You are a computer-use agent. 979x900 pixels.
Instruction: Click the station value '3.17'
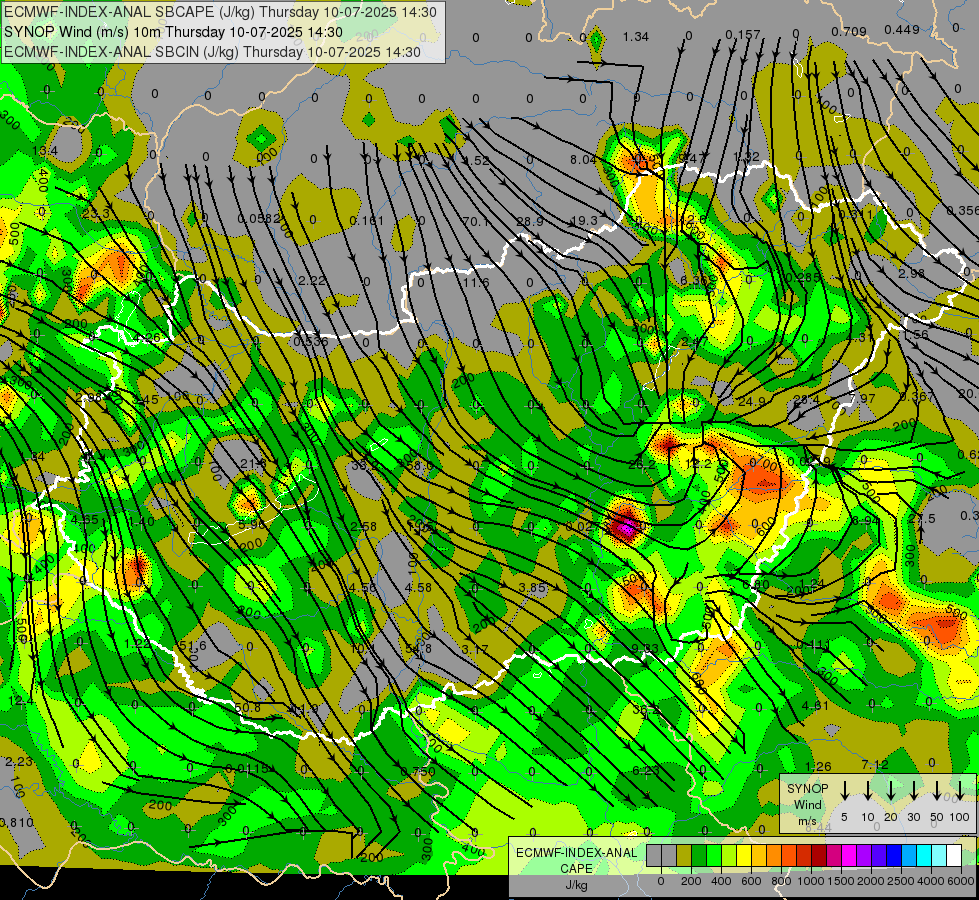475,650
